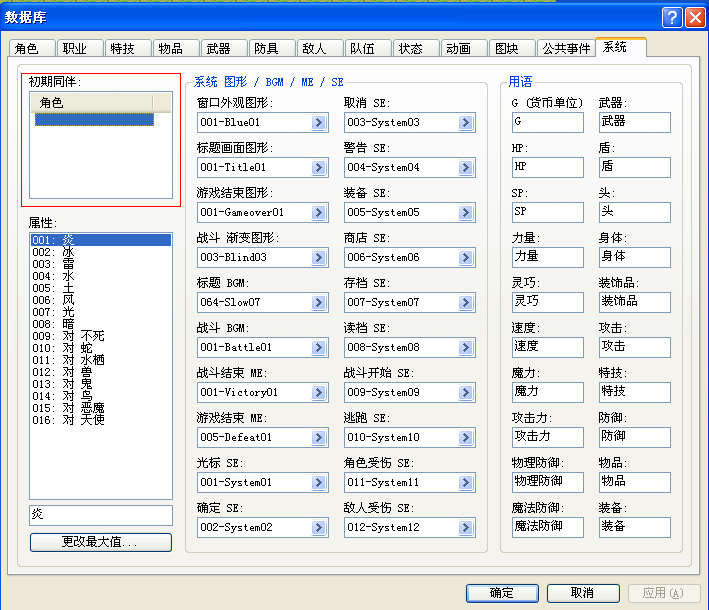Viewport: 709px width, 610px height.
Task: Click the 更改最大值 button
Action: coord(101,542)
